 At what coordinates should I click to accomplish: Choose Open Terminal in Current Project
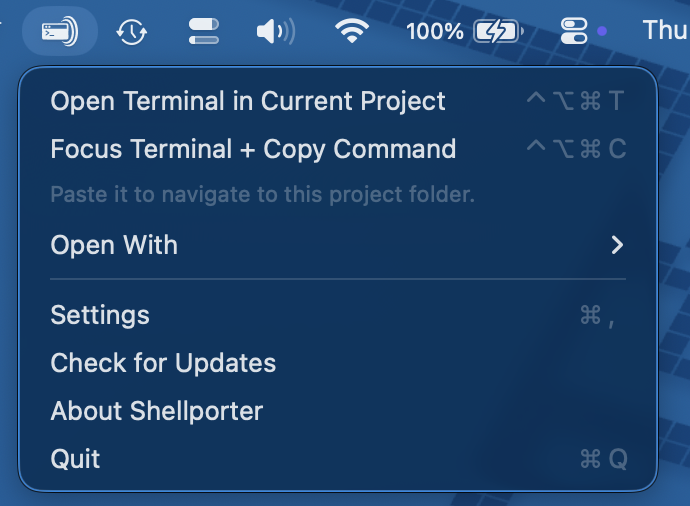[248, 101]
